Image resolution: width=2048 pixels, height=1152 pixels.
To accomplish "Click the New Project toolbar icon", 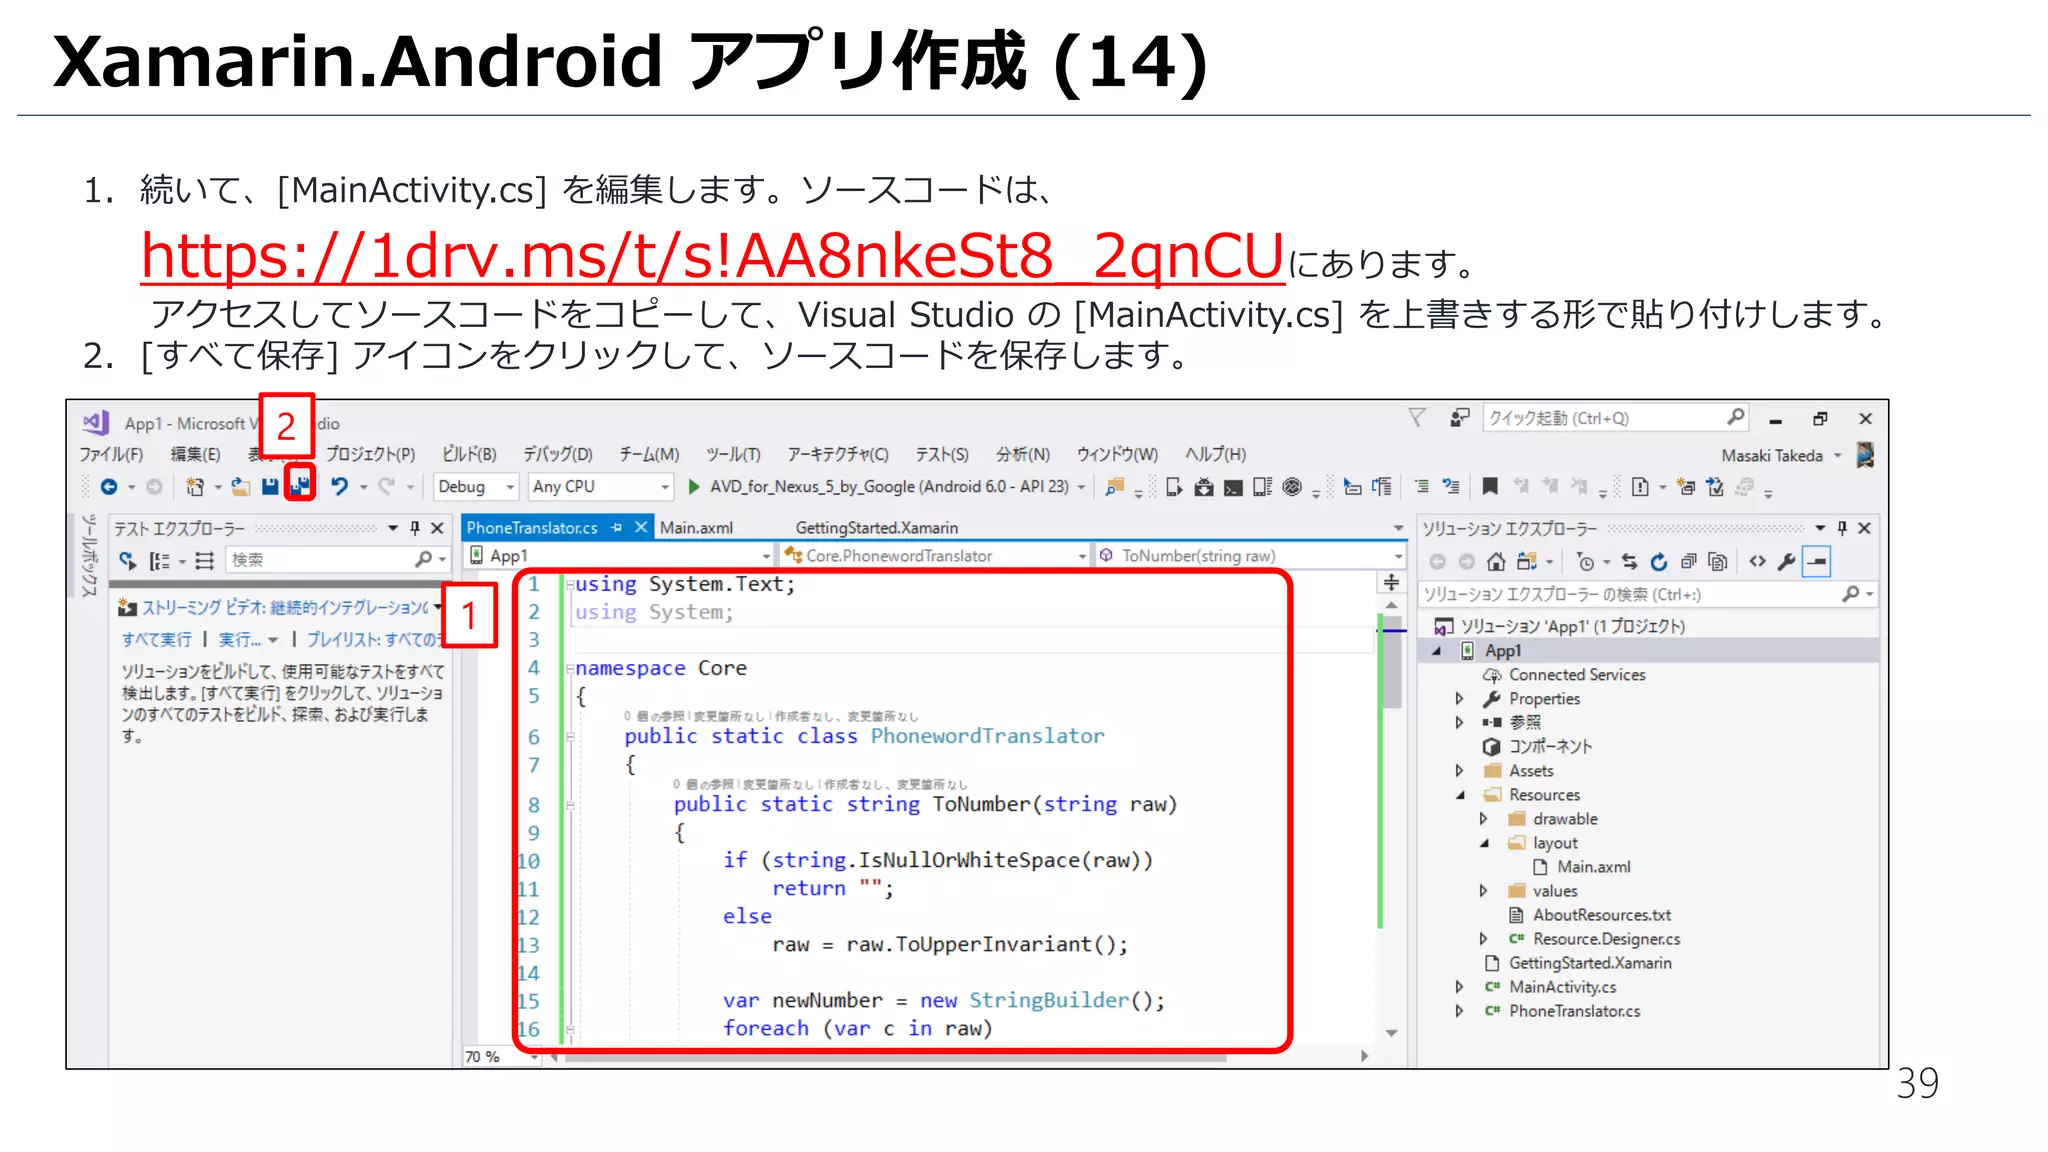I will click(195, 487).
